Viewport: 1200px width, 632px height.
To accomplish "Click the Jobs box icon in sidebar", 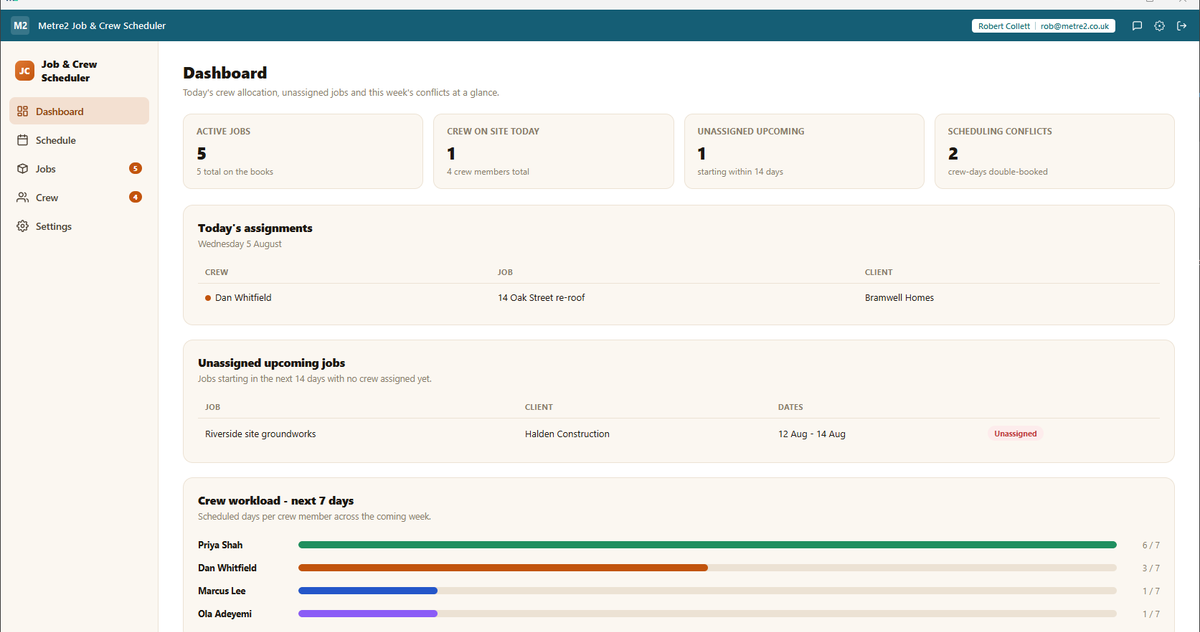I will [x=22, y=169].
